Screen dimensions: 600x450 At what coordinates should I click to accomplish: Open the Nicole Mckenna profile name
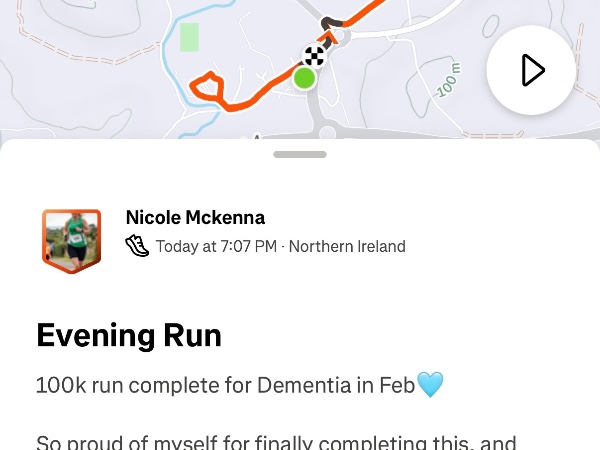(x=195, y=218)
